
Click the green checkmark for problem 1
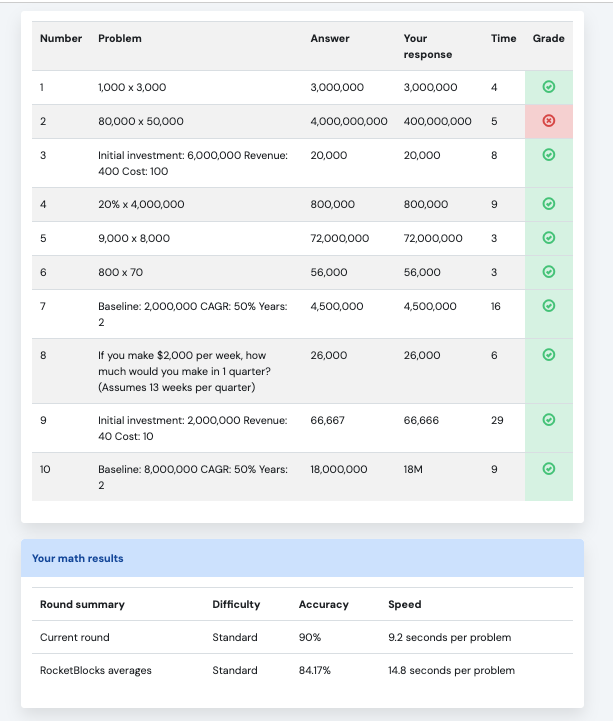(x=548, y=87)
